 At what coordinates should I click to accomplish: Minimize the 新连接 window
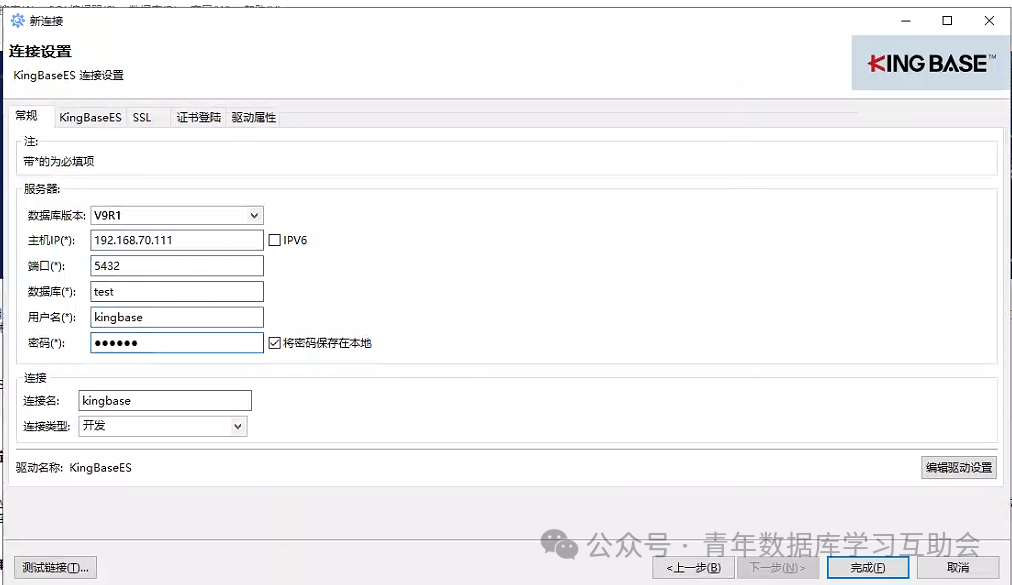906,21
